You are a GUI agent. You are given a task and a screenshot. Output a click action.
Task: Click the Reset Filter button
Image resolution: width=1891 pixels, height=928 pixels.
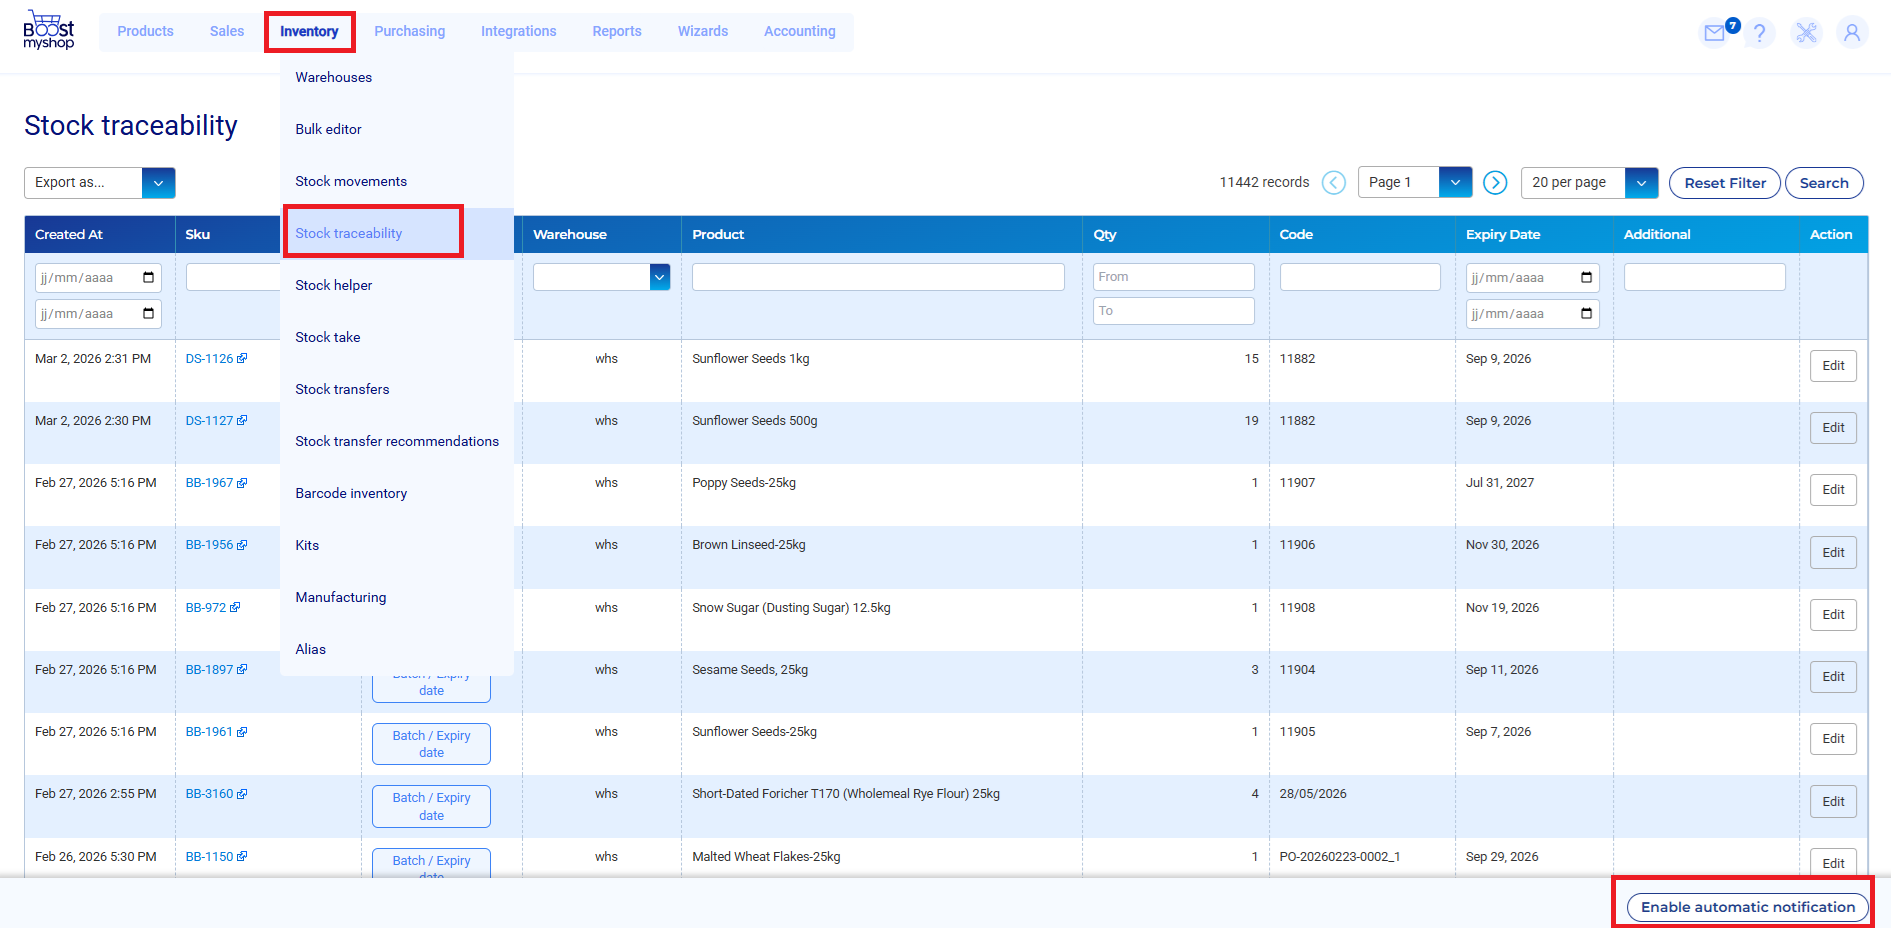pyautogui.click(x=1724, y=183)
